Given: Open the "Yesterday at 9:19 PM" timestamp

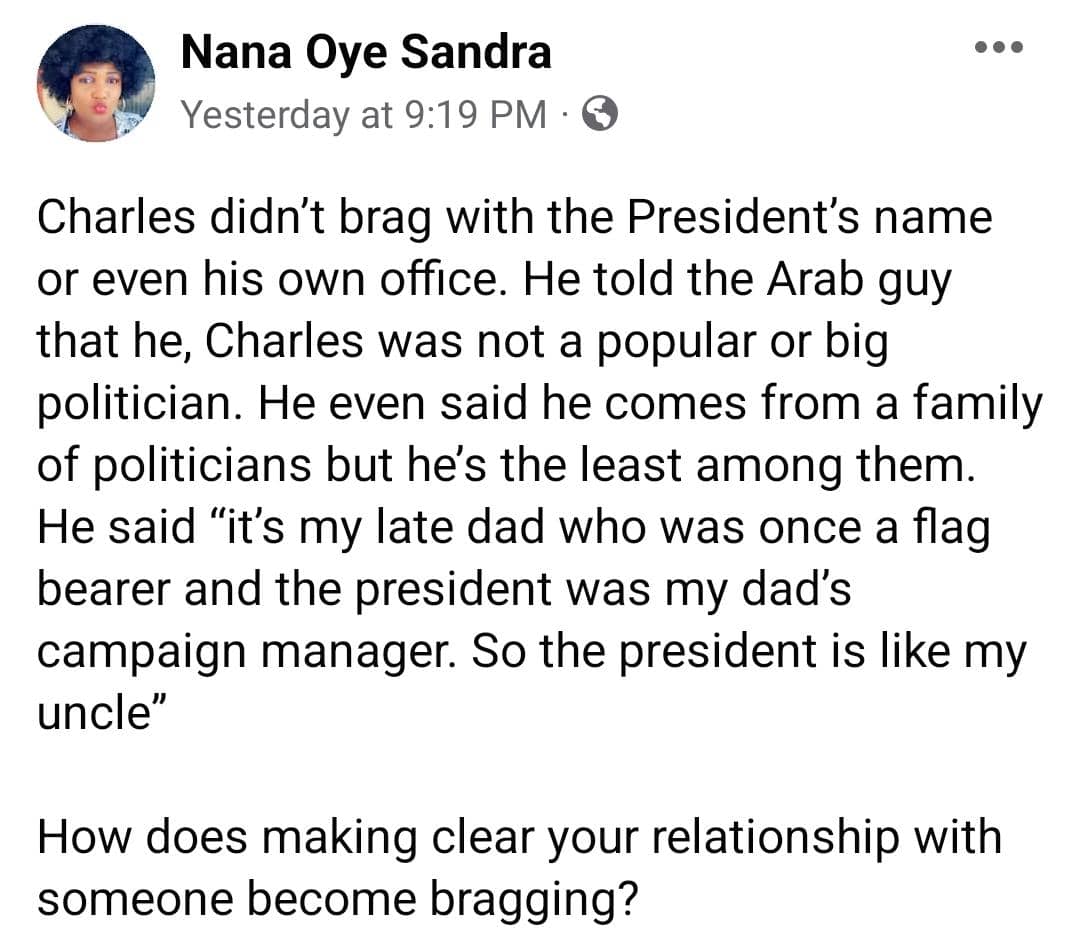Looking at the screenshot, I should coord(364,114).
